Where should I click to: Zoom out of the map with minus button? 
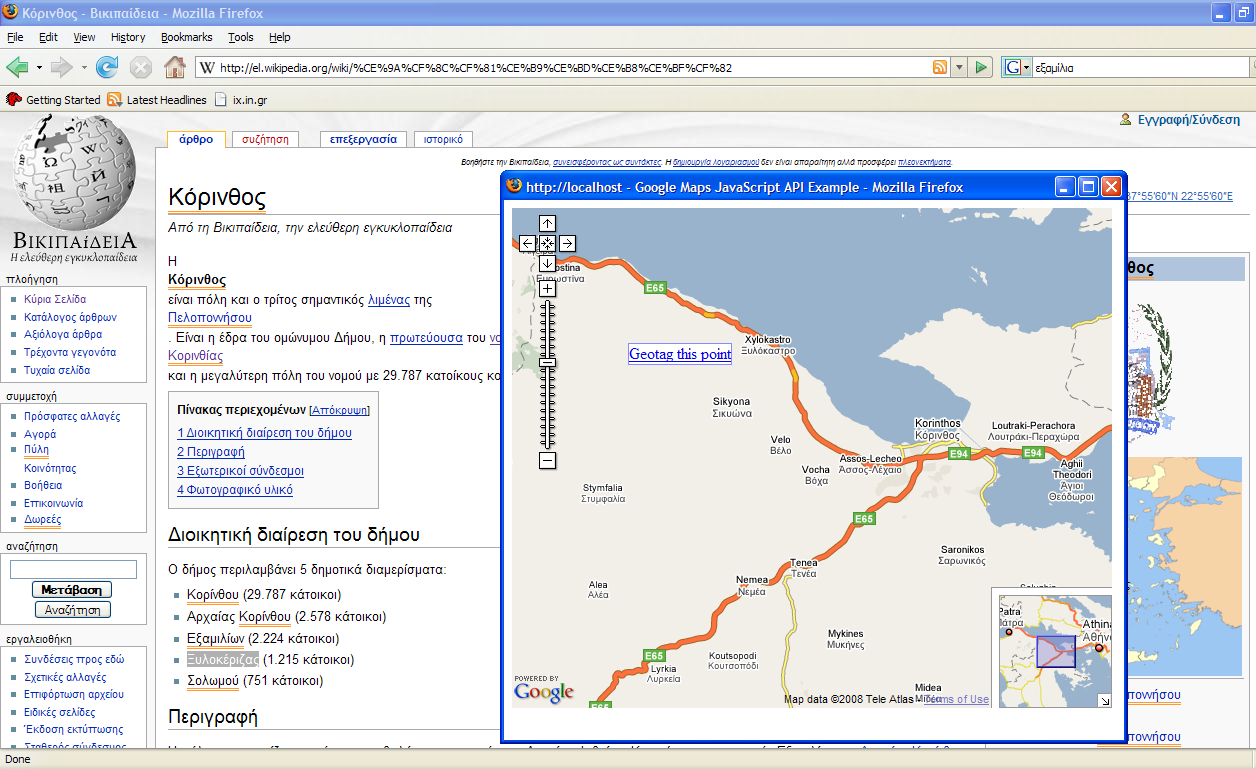tap(547, 461)
